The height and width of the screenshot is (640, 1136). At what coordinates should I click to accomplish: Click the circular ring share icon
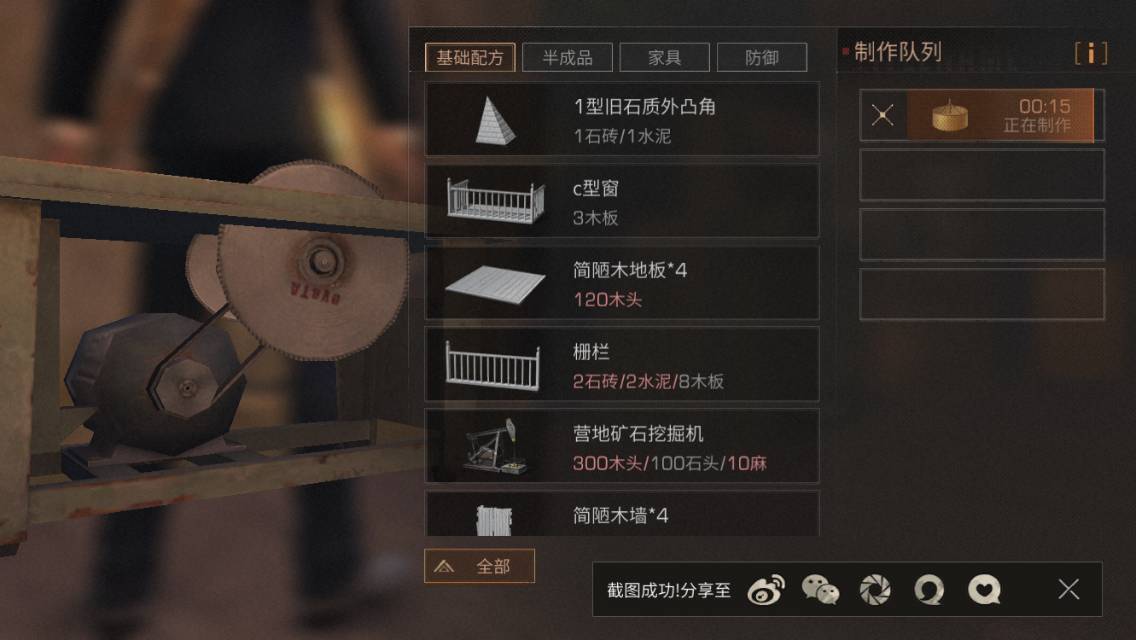930,590
